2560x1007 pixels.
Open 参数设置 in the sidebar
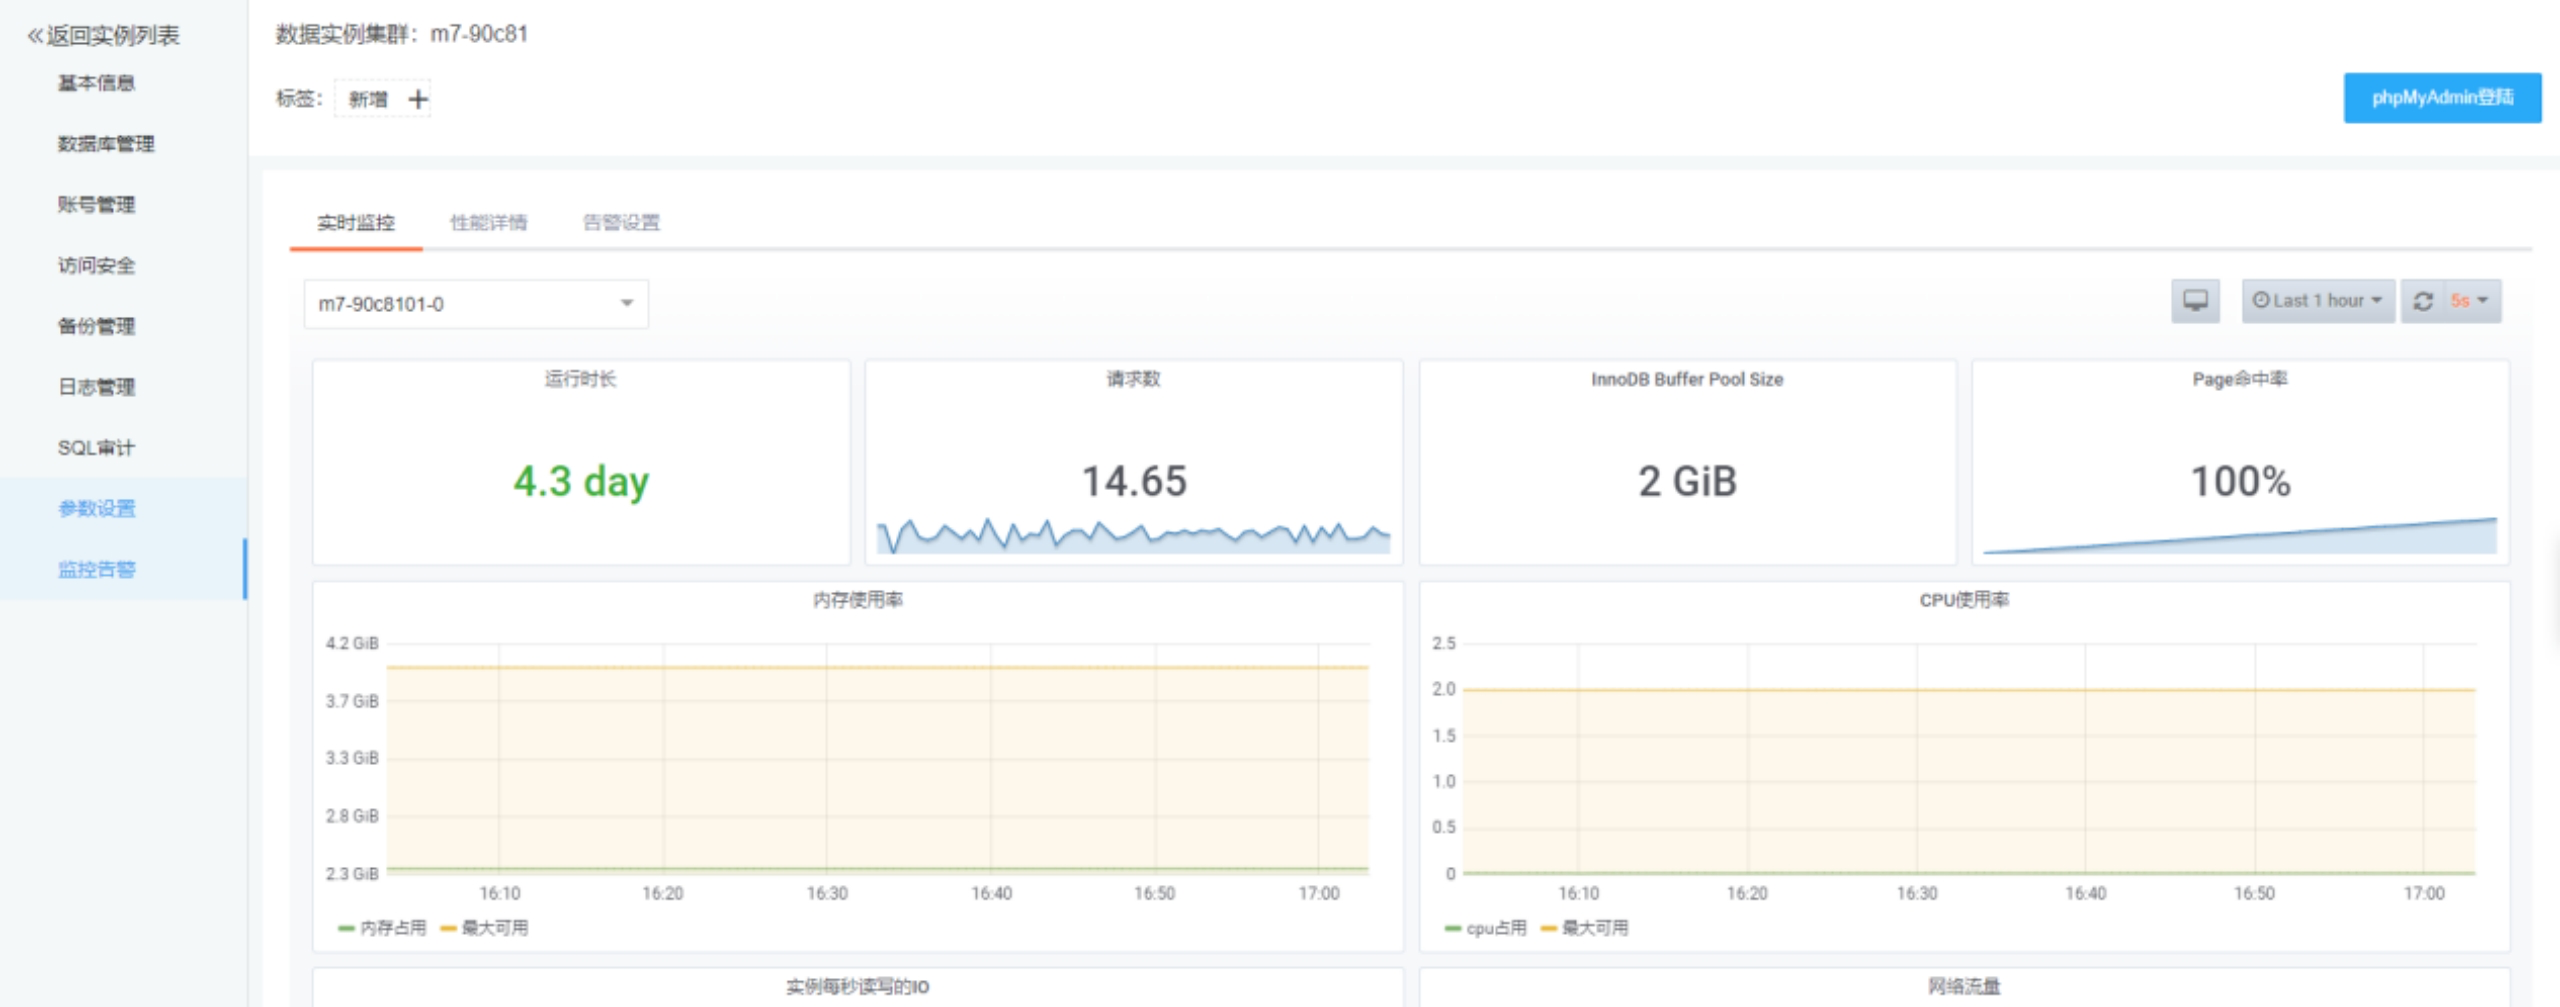pyautogui.click(x=96, y=509)
